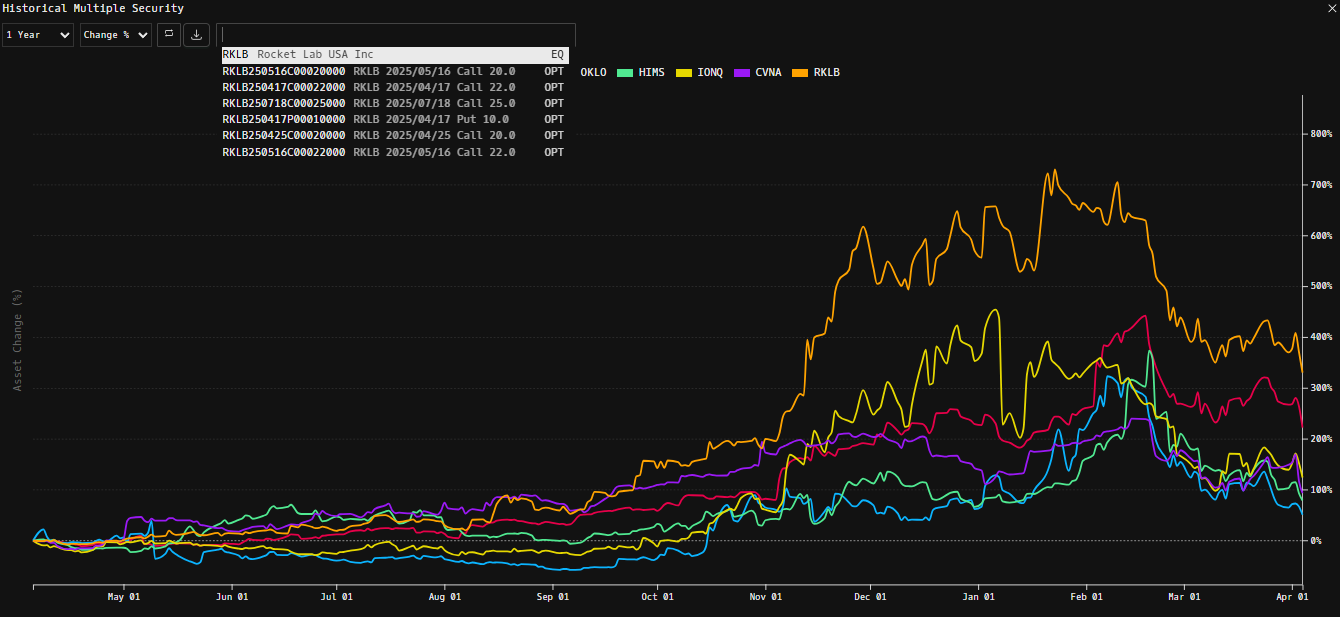Click the chat/comment icon in the toolbar
Screen dimensions: 1340x617
[169, 35]
